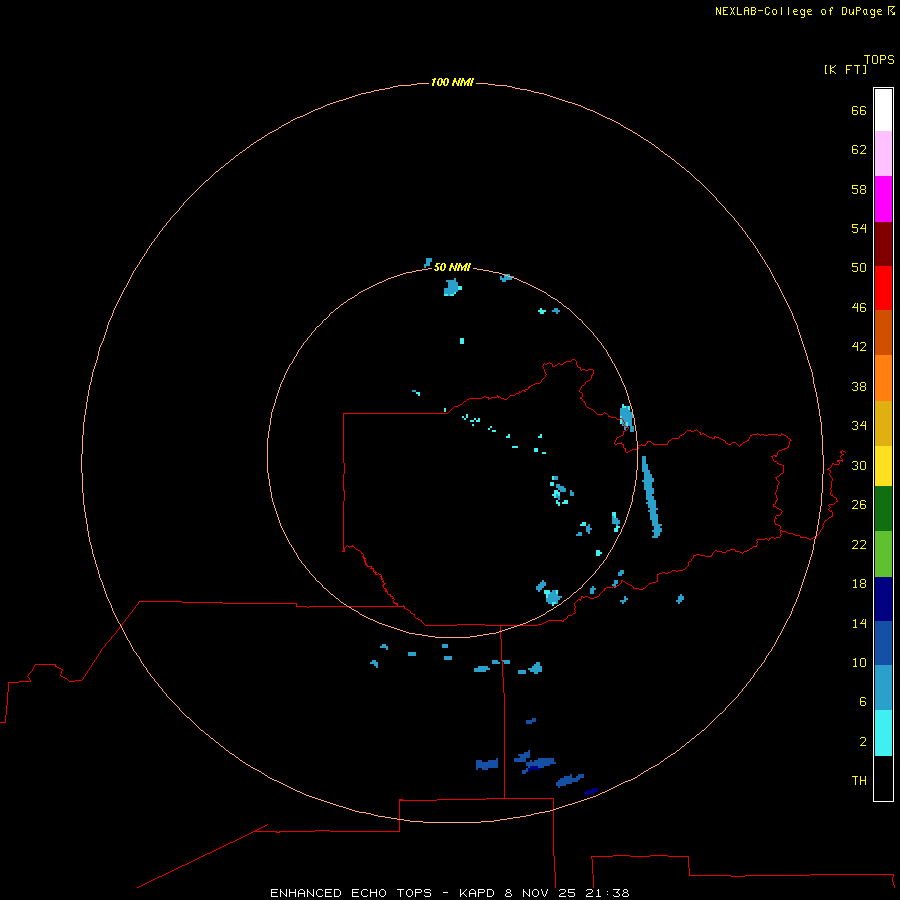Click the black TH legend swatch
The image size is (900, 900).
(x=883, y=778)
